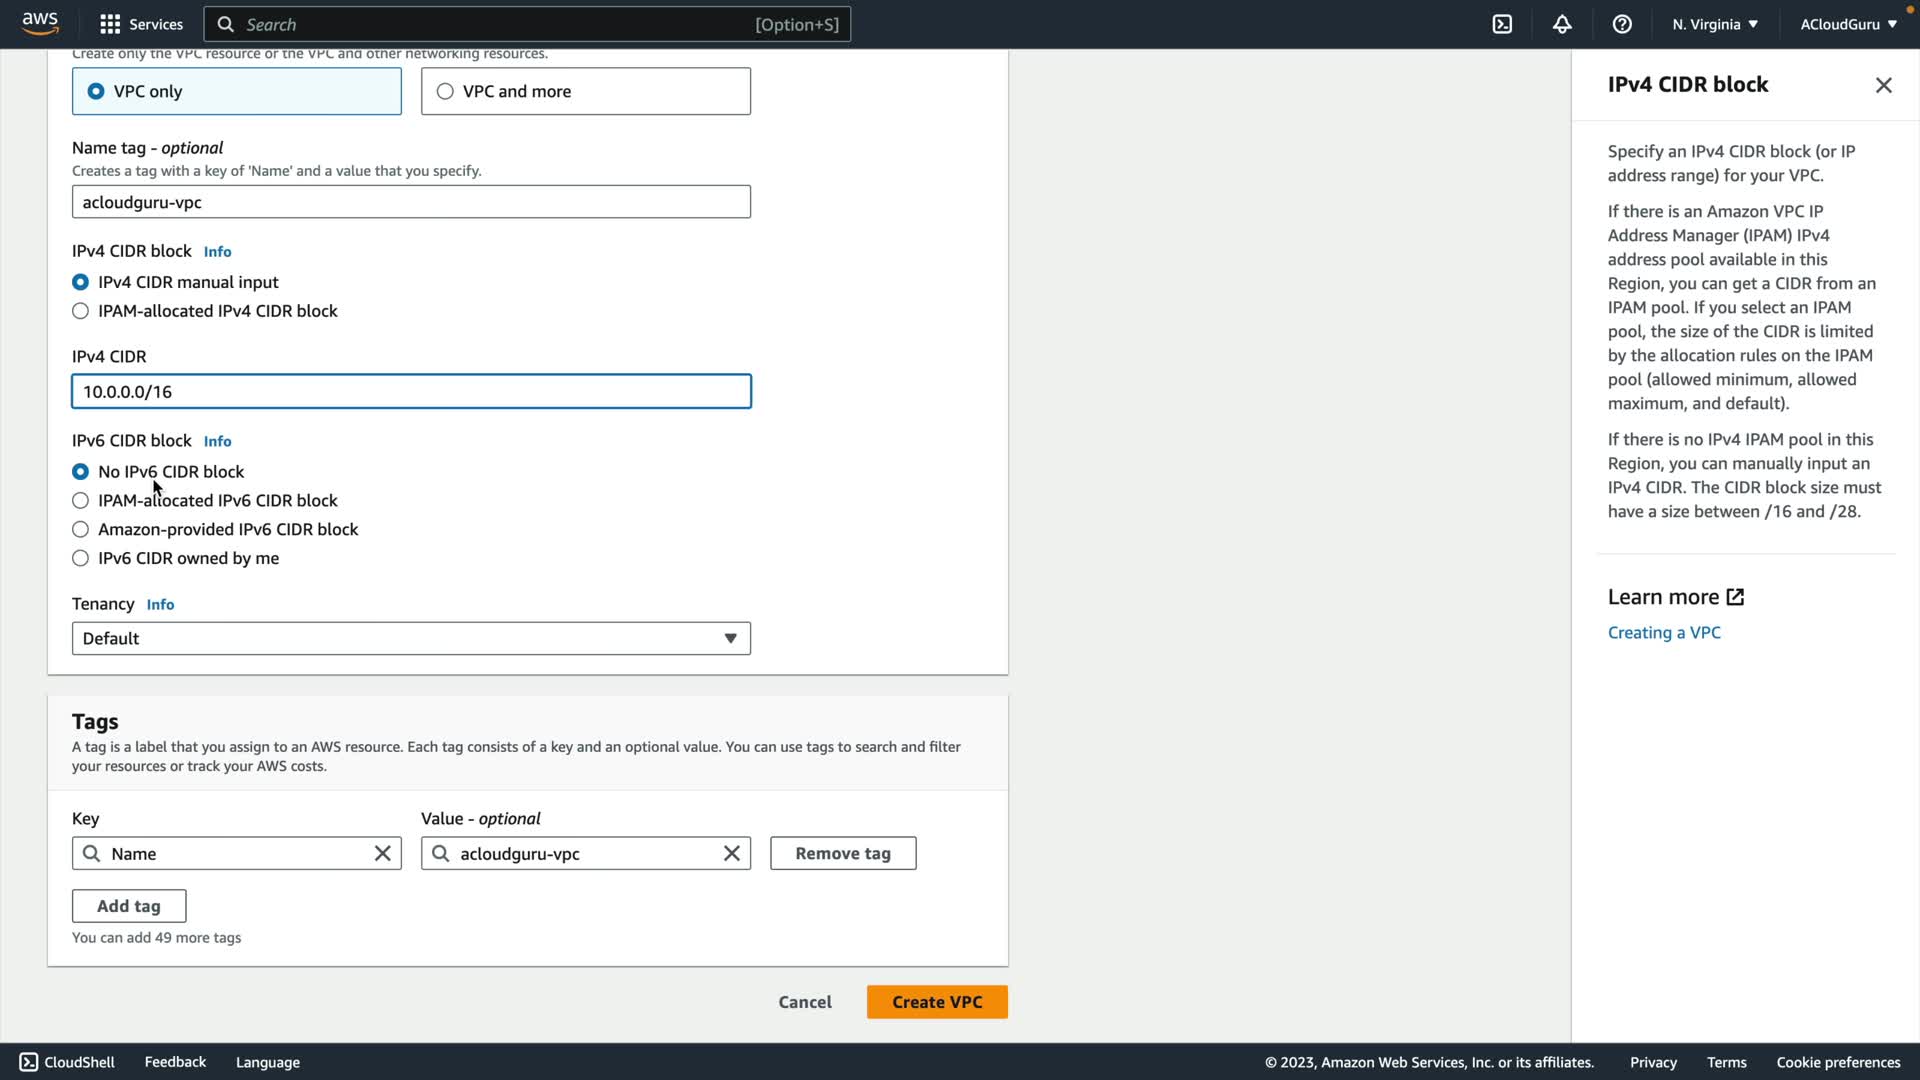The image size is (1920, 1080).
Task: Launch CloudShell from the top bar icon
Action: click(1502, 24)
